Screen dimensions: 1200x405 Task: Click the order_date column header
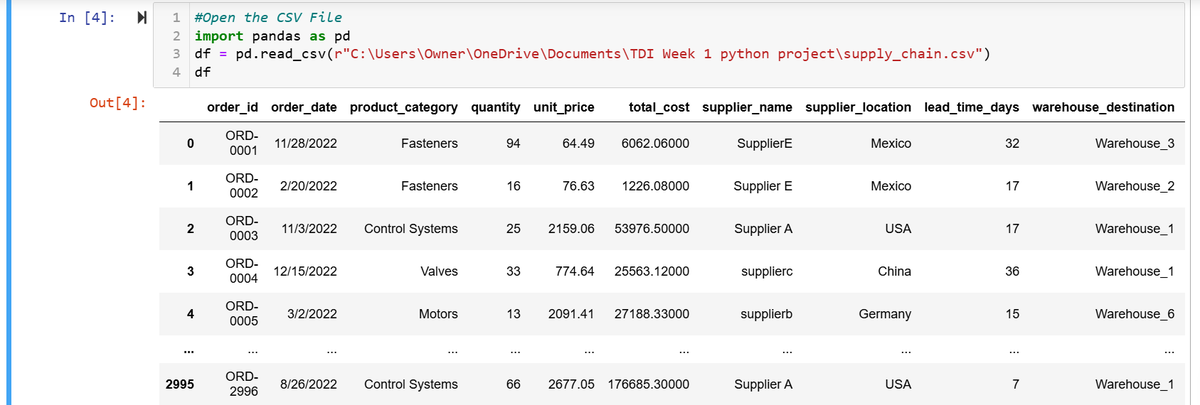tap(304, 107)
